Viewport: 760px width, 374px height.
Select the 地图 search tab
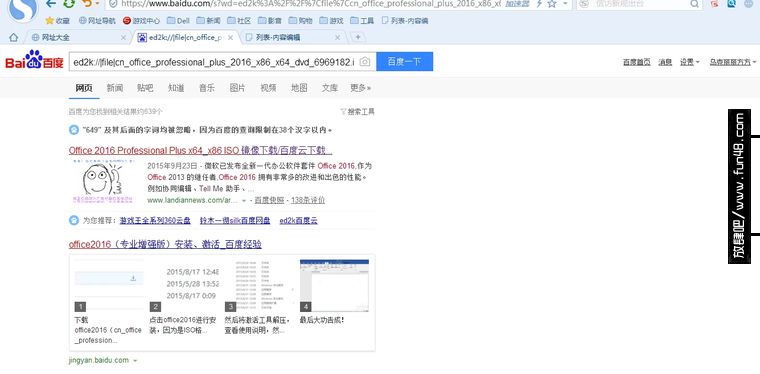pyautogui.click(x=299, y=88)
